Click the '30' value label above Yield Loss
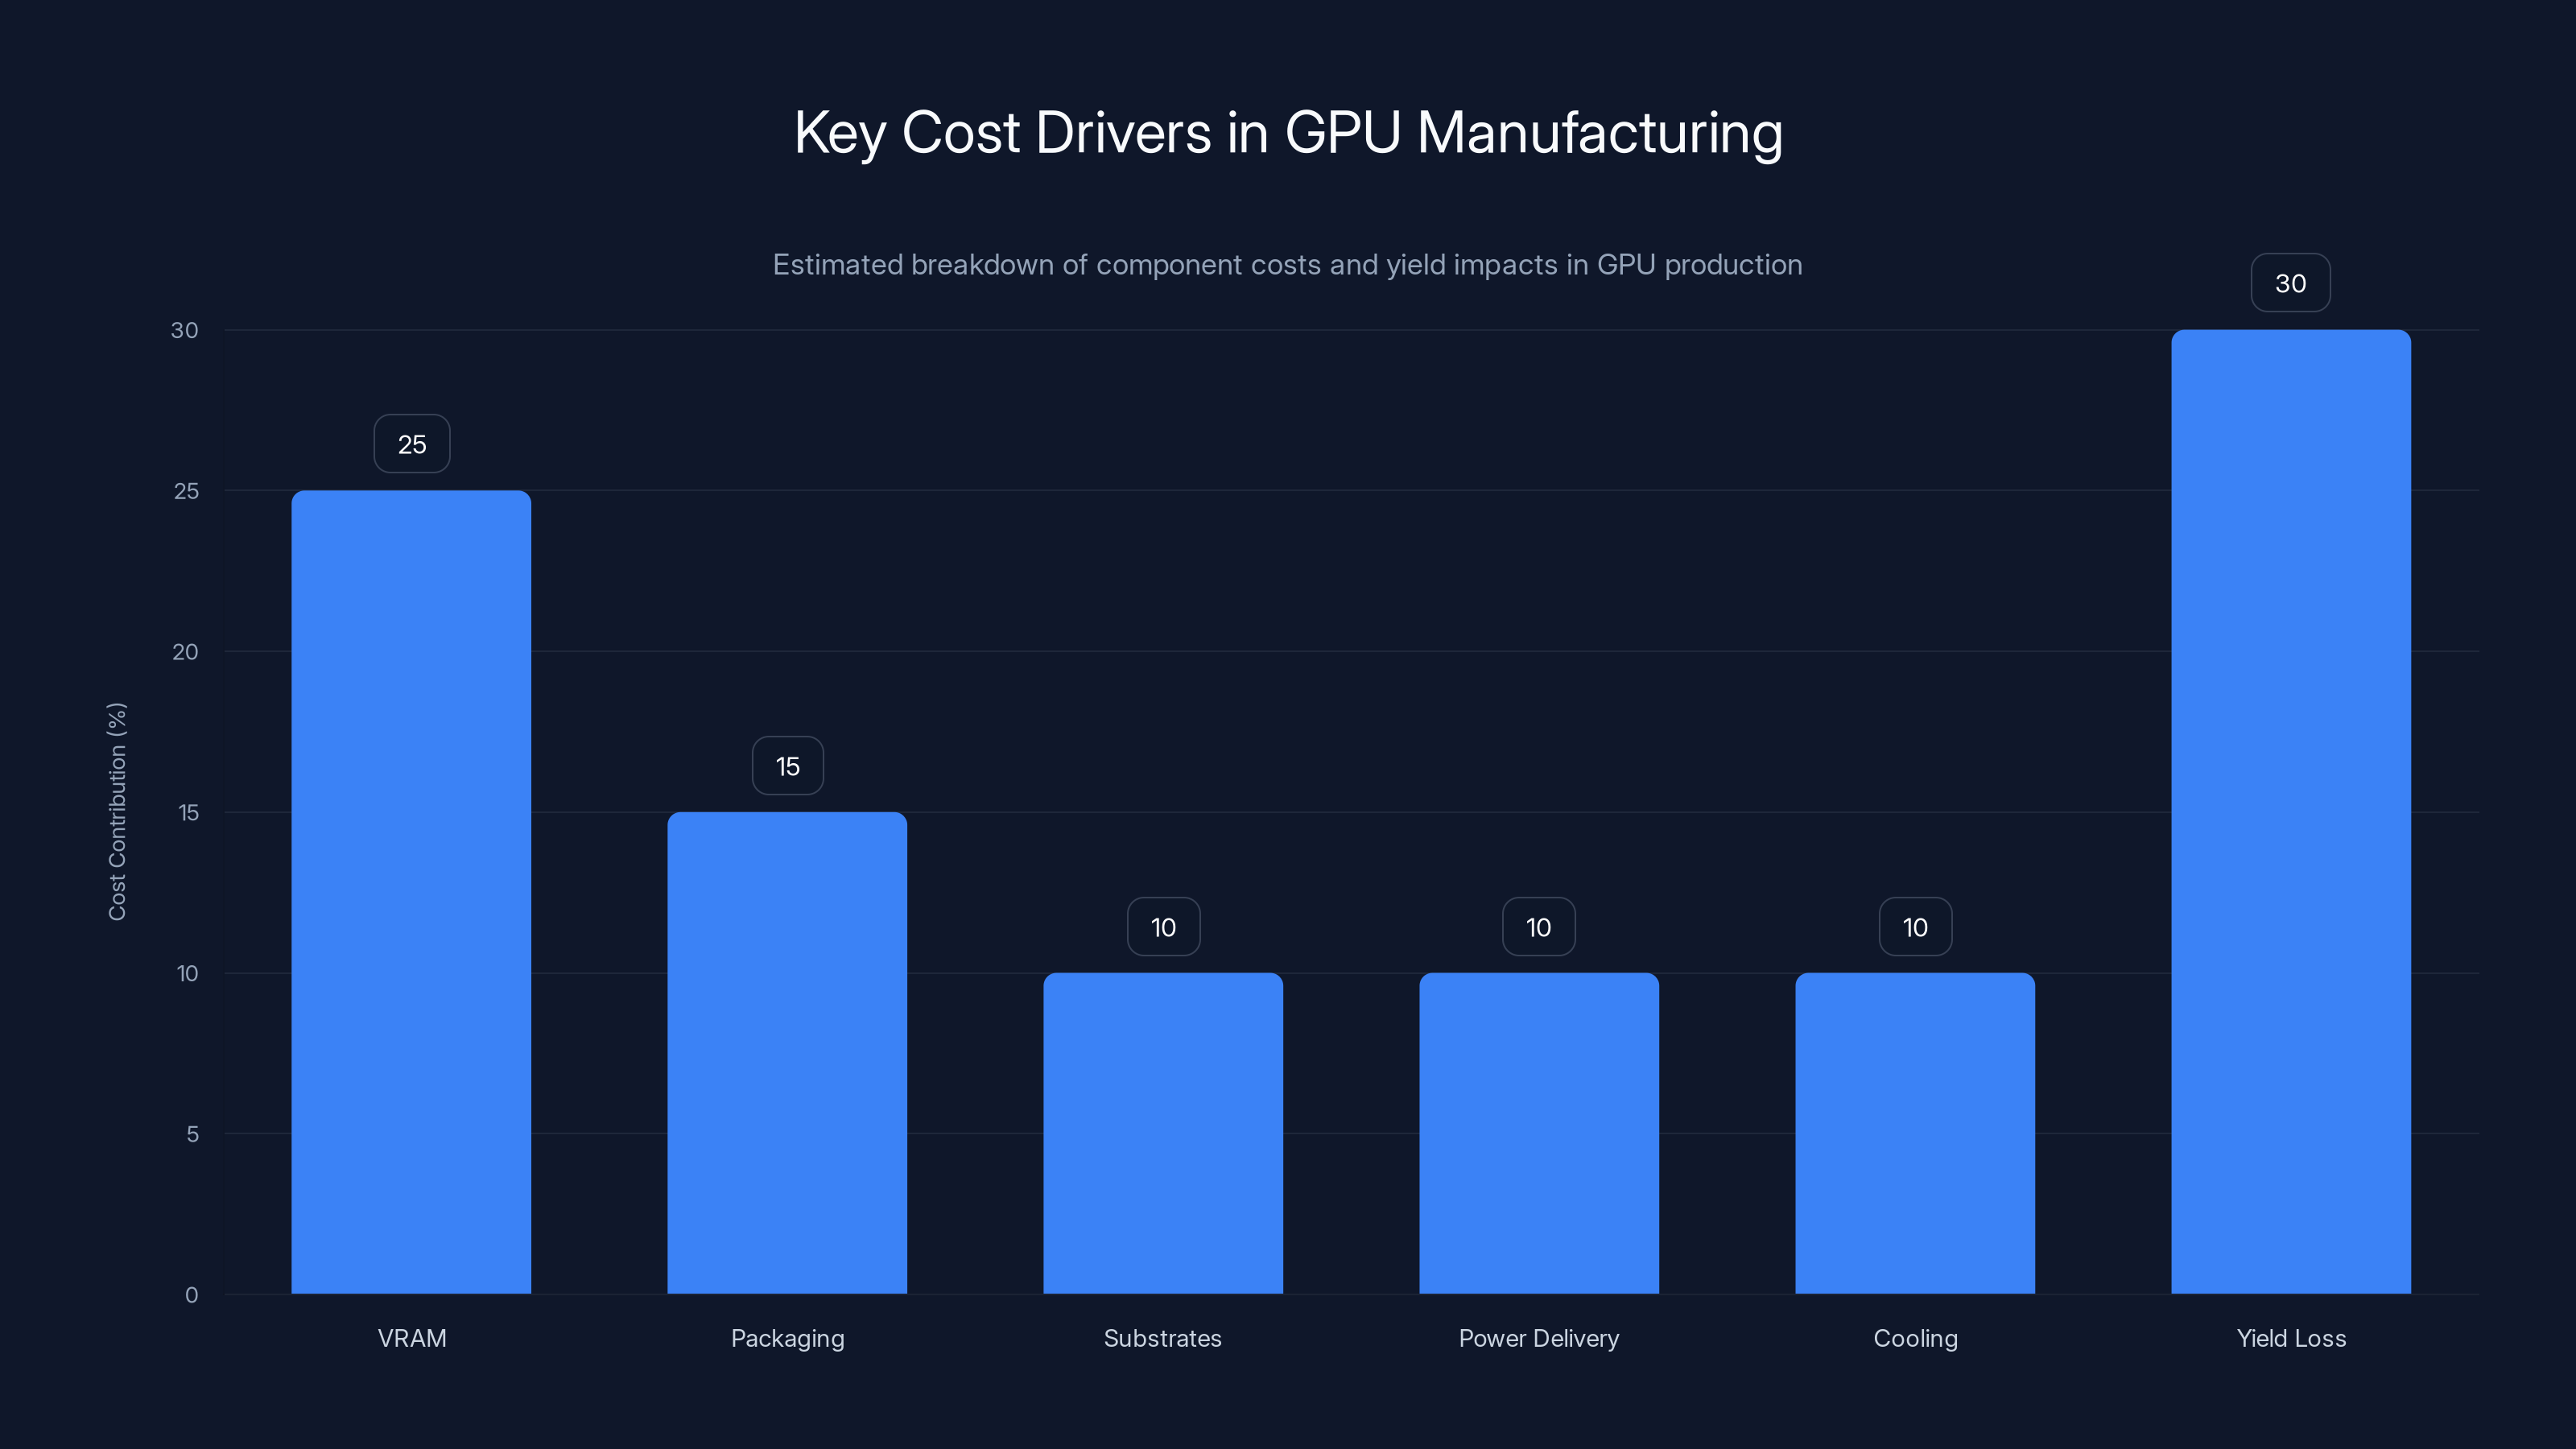Image resolution: width=2576 pixels, height=1449 pixels. [2291, 283]
